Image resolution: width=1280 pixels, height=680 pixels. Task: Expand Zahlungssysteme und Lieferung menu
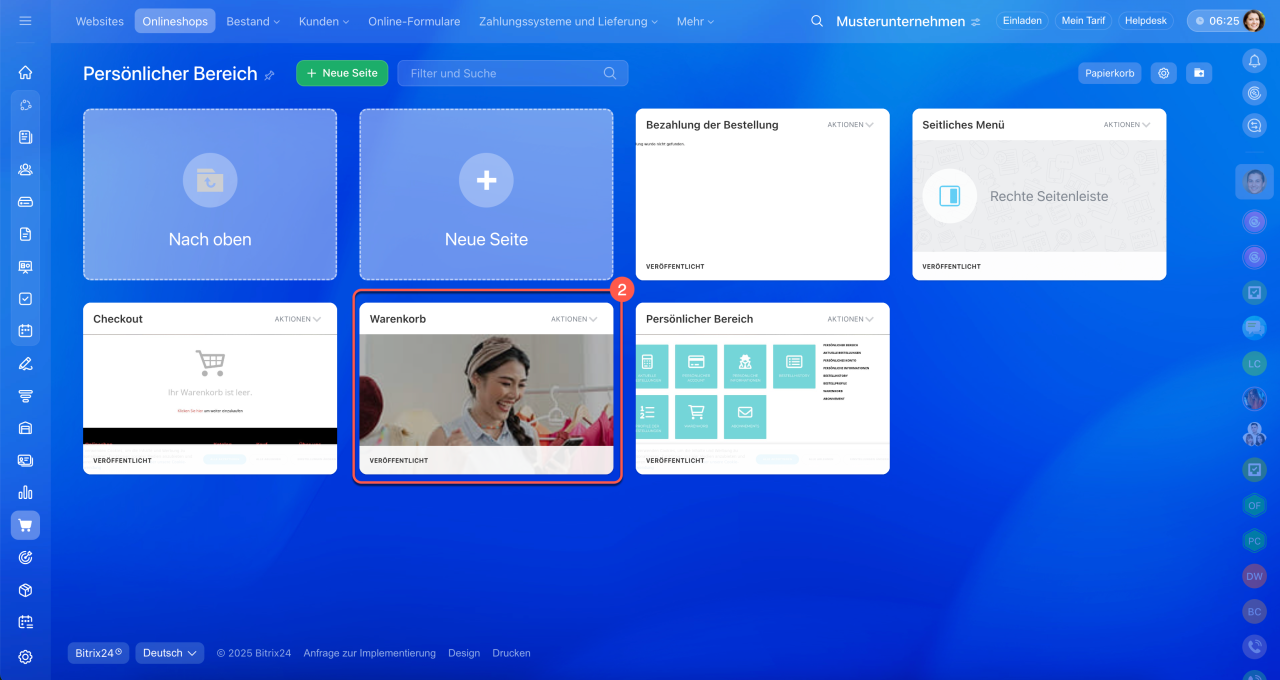[x=568, y=21]
